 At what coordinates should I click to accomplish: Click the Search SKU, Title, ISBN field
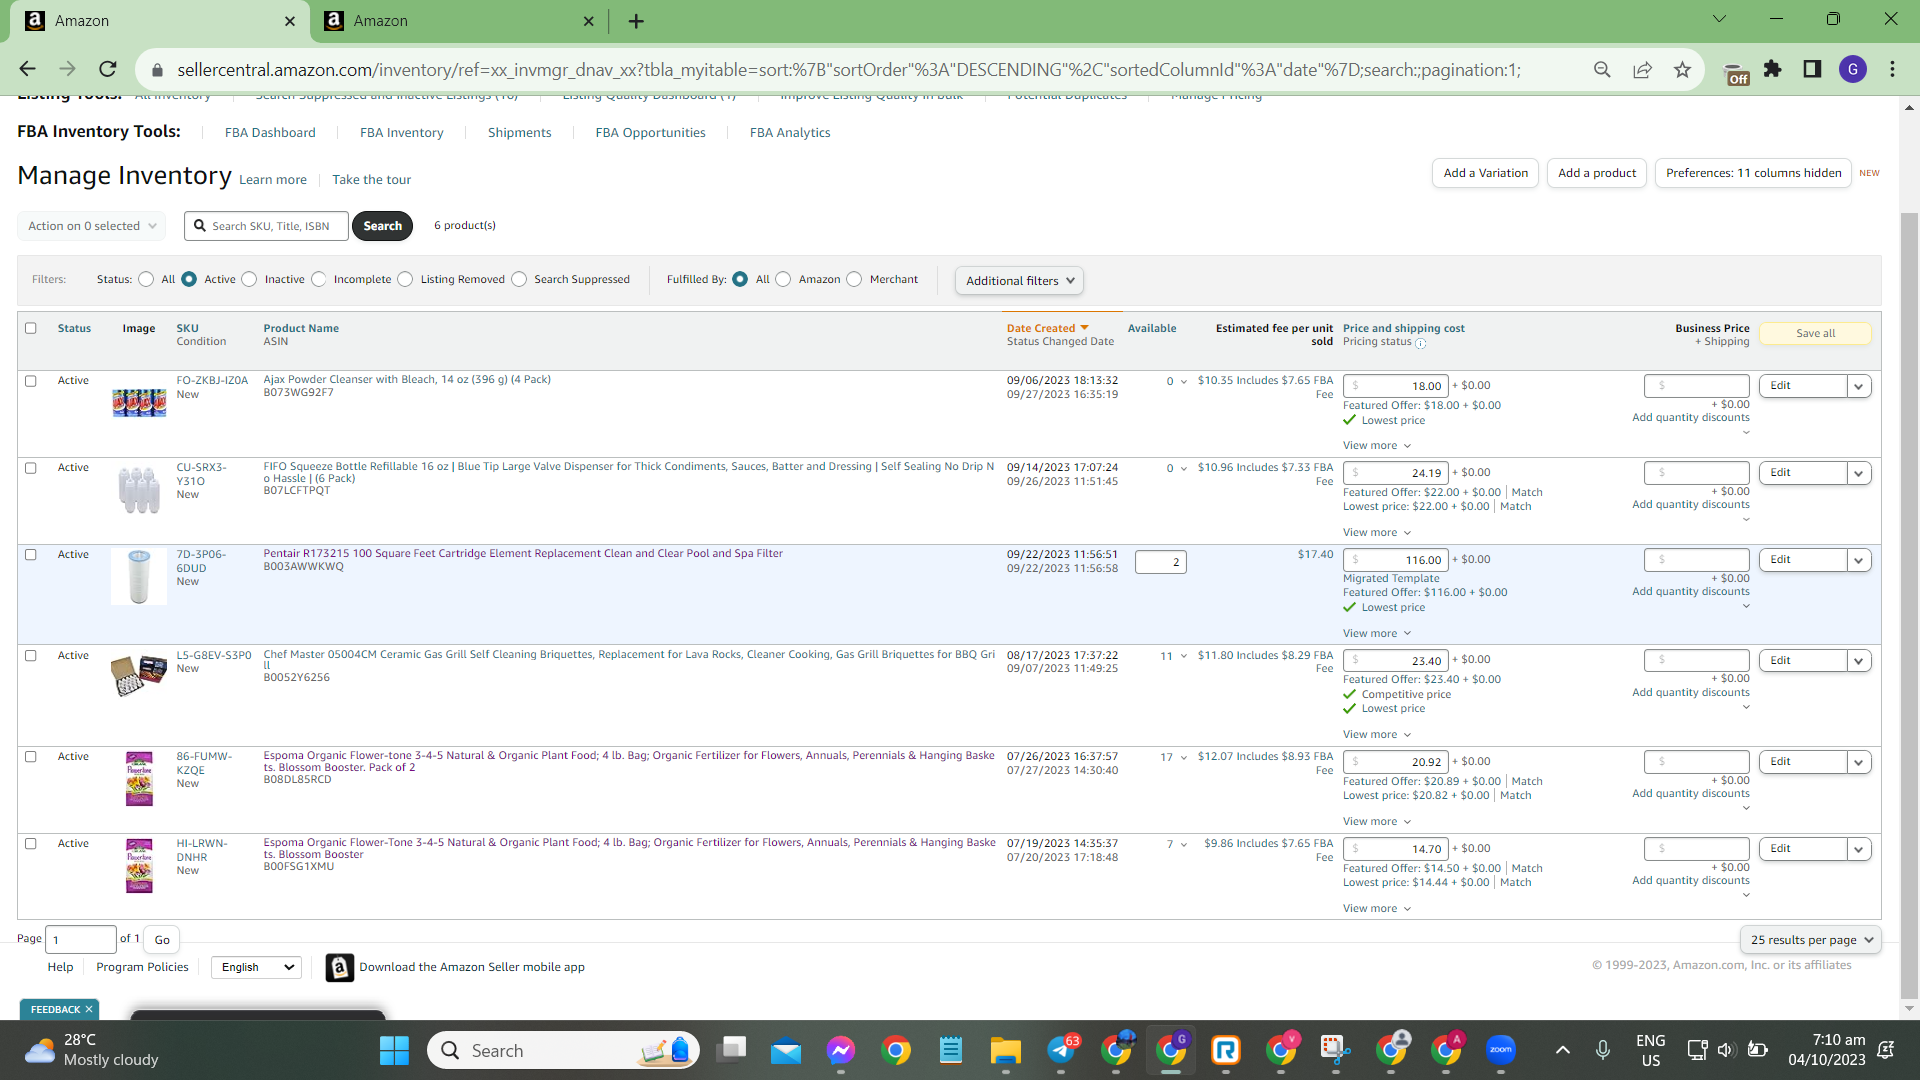click(267, 226)
